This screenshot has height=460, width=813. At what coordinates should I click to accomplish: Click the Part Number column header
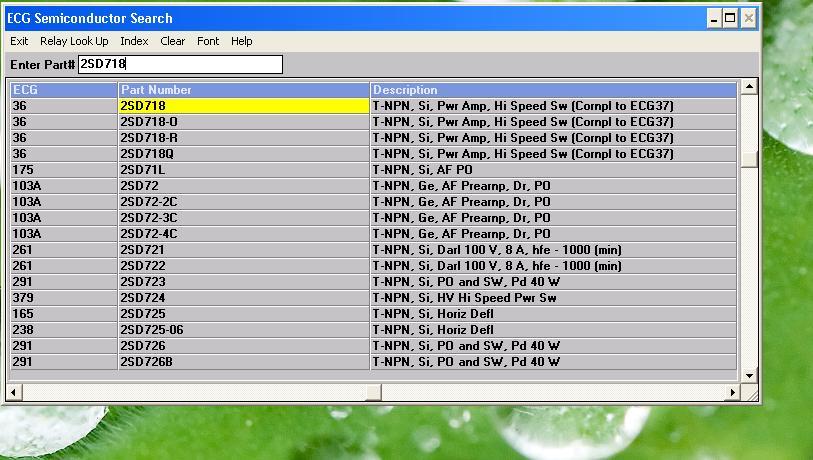244,90
